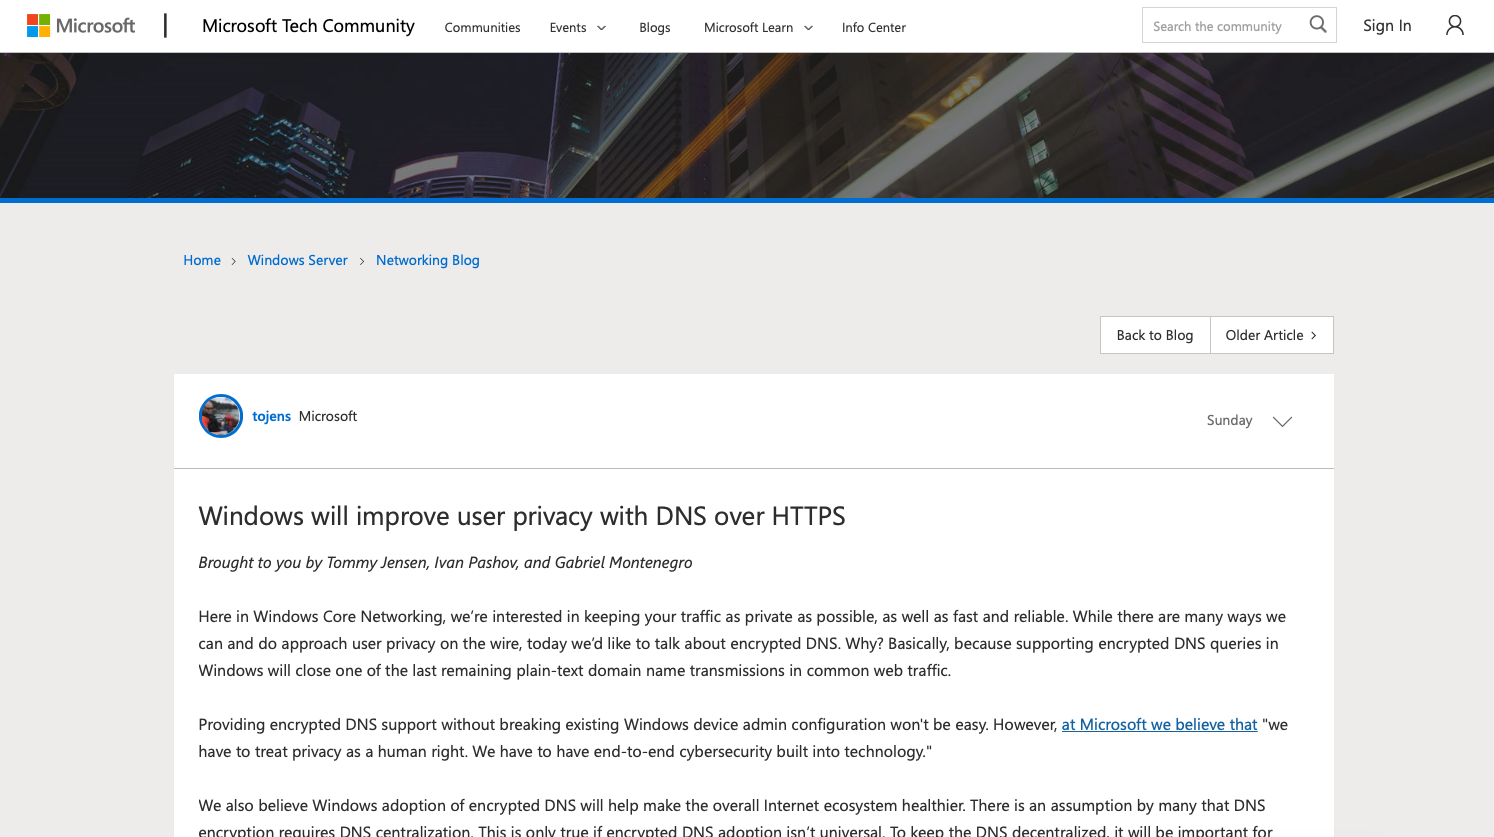Open the Microsoft Learn dropdown

click(758, 27)
